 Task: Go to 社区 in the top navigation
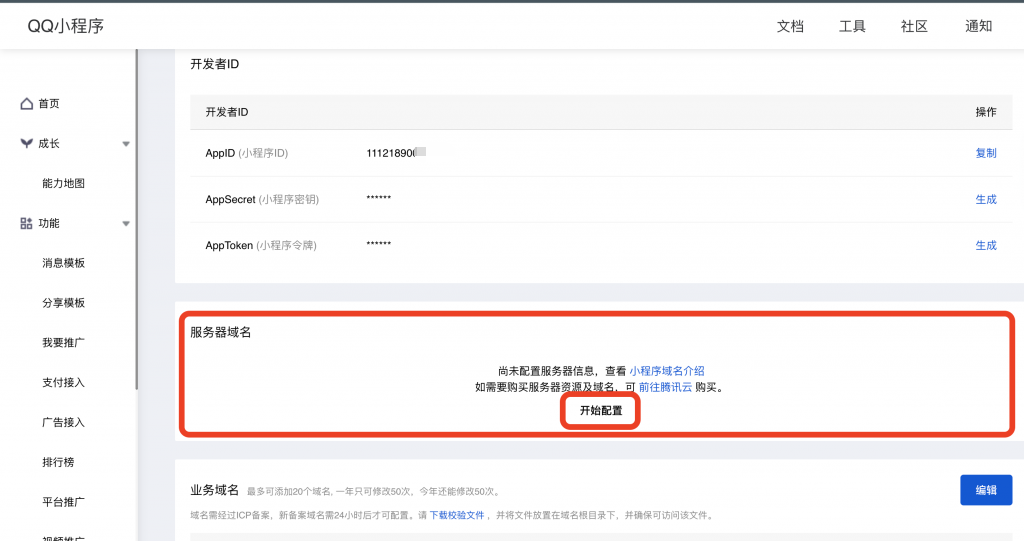coord(914,26)
